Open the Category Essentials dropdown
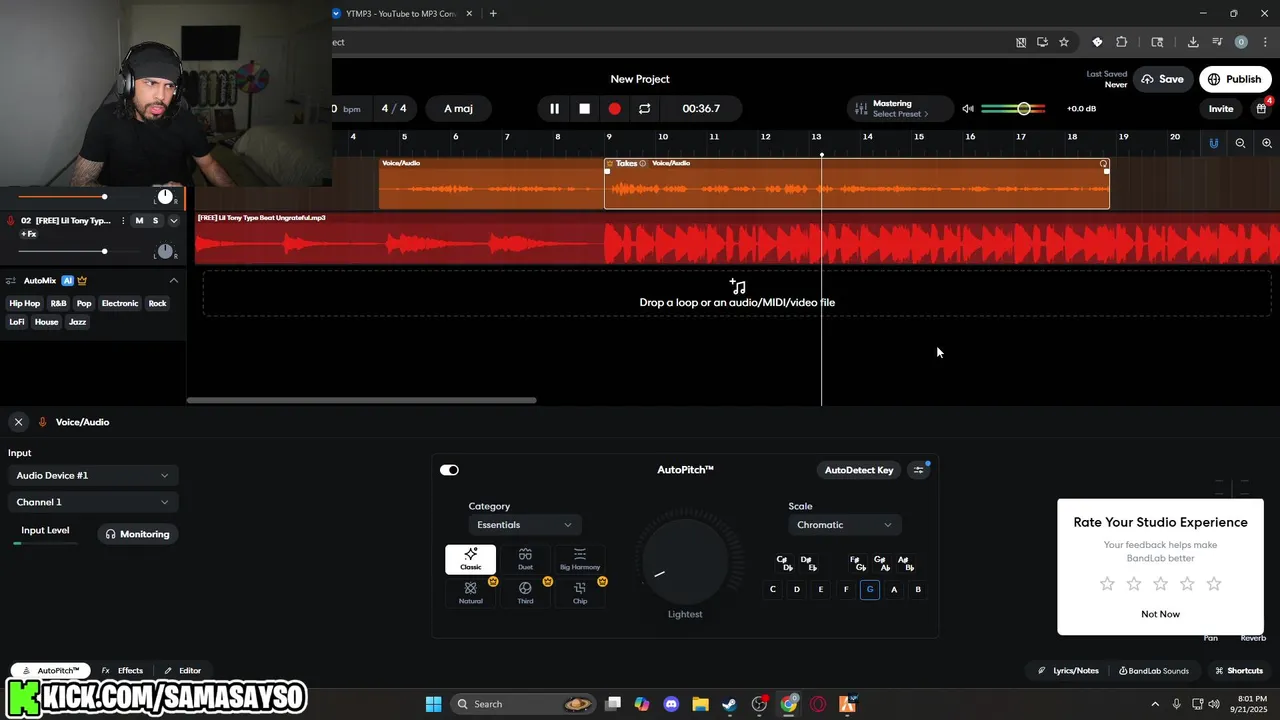The height and width of the screenshot is (720, 1280). click(x=525, y=525)
